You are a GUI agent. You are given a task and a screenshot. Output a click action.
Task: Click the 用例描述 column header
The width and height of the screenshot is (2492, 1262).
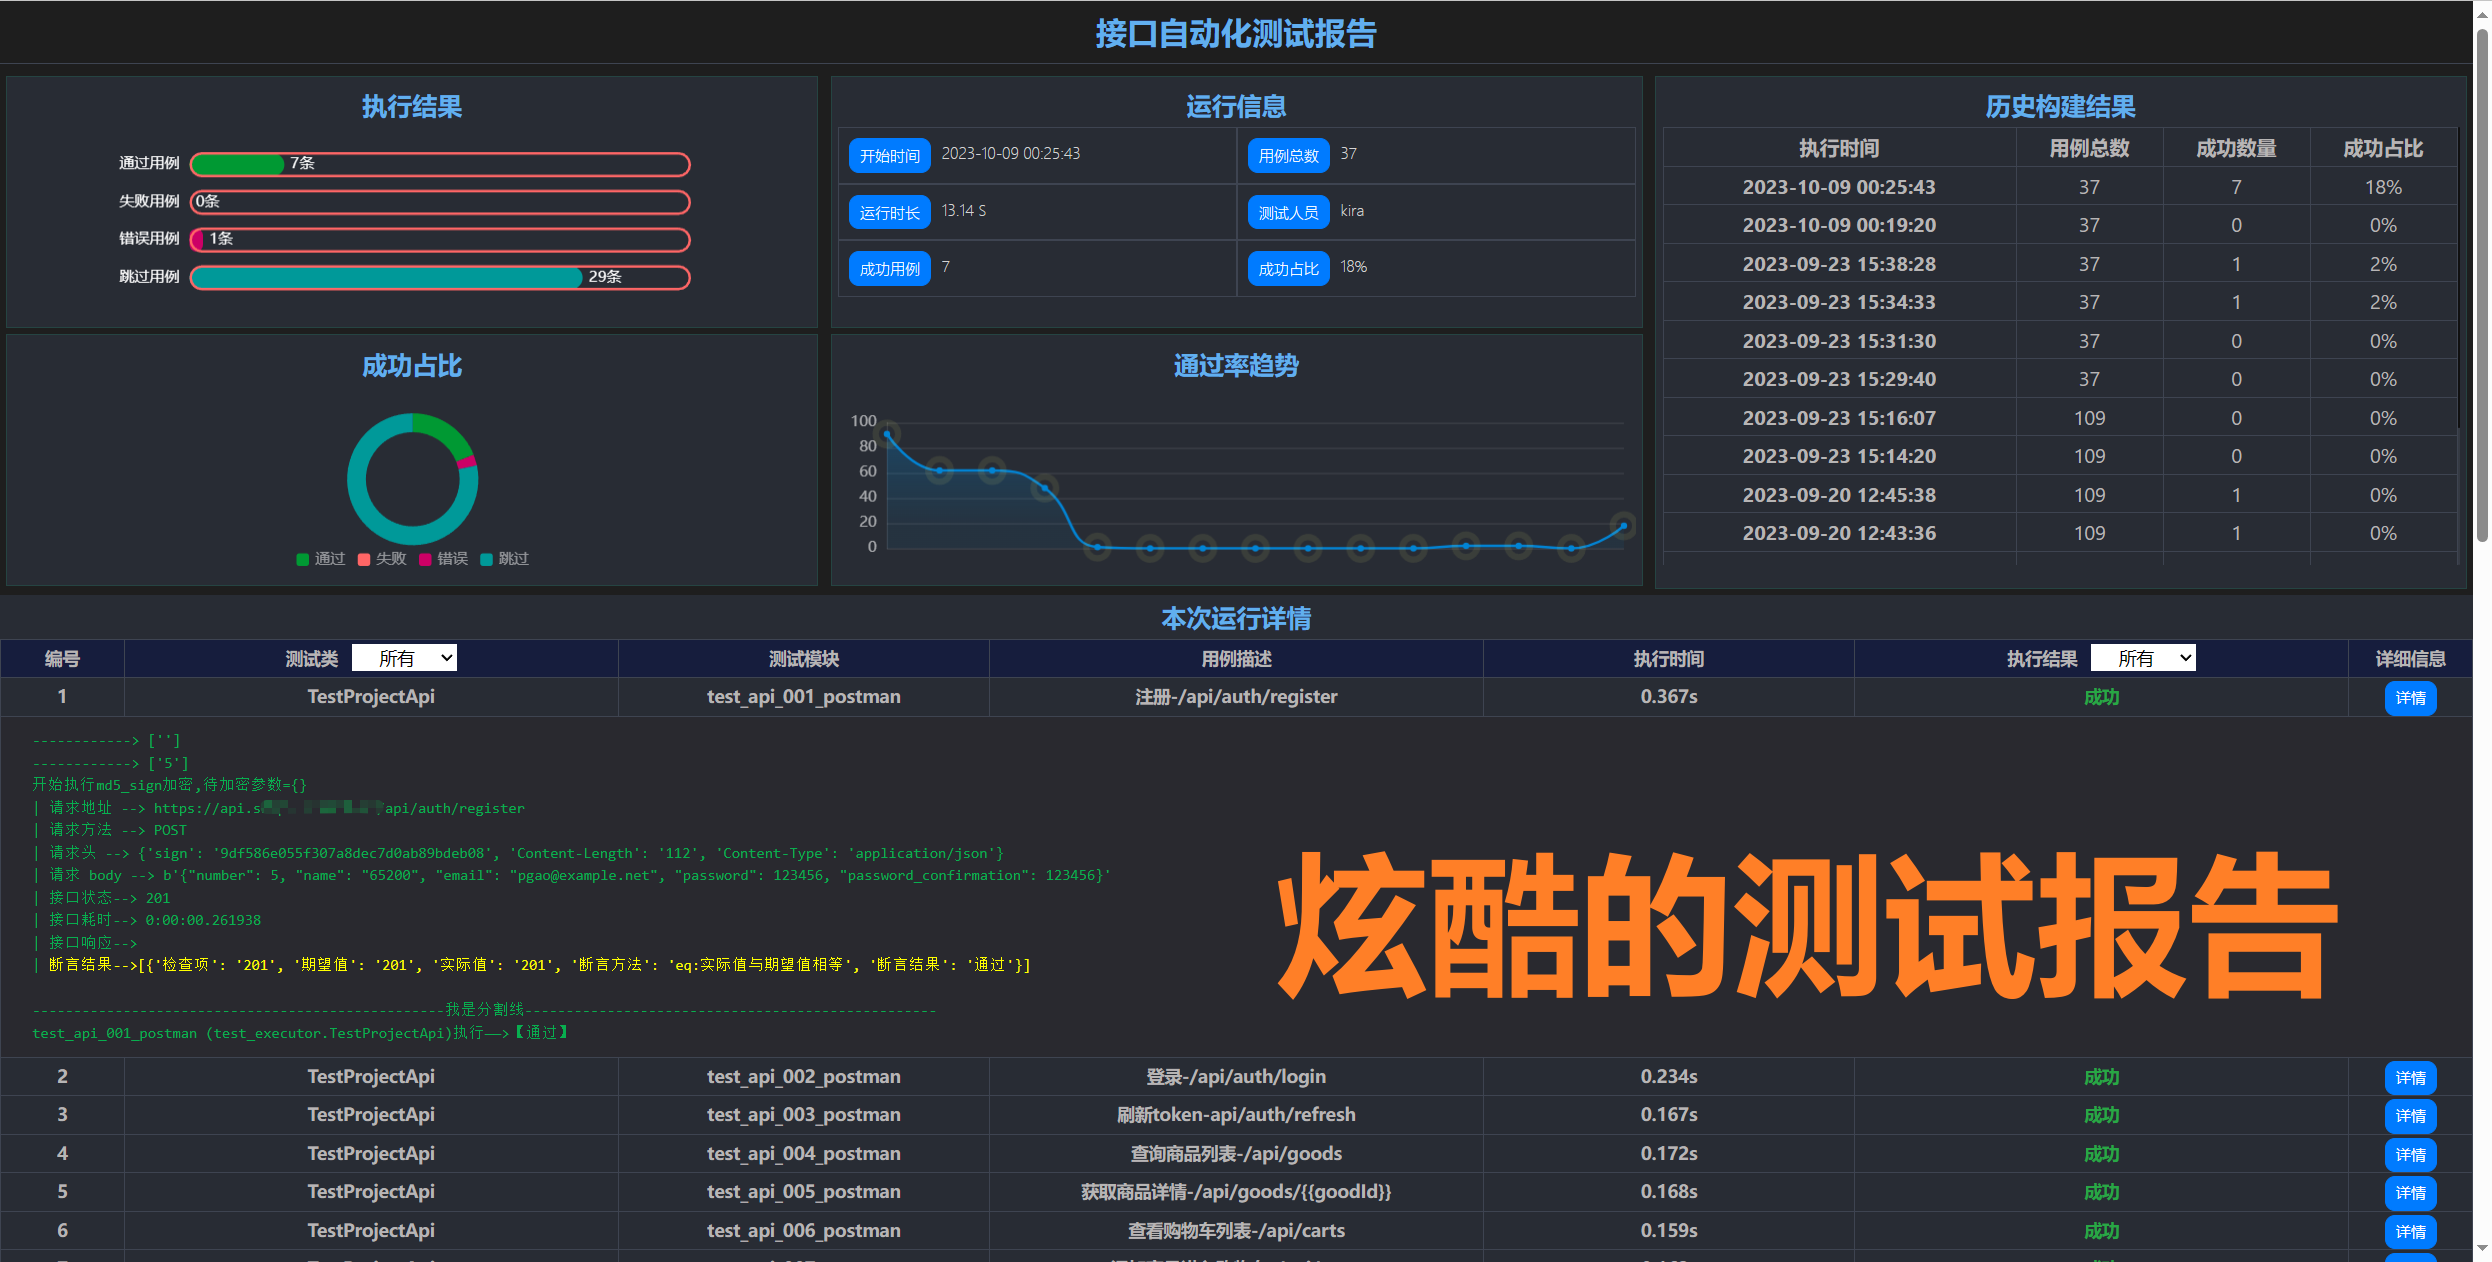coord(1236,659)
